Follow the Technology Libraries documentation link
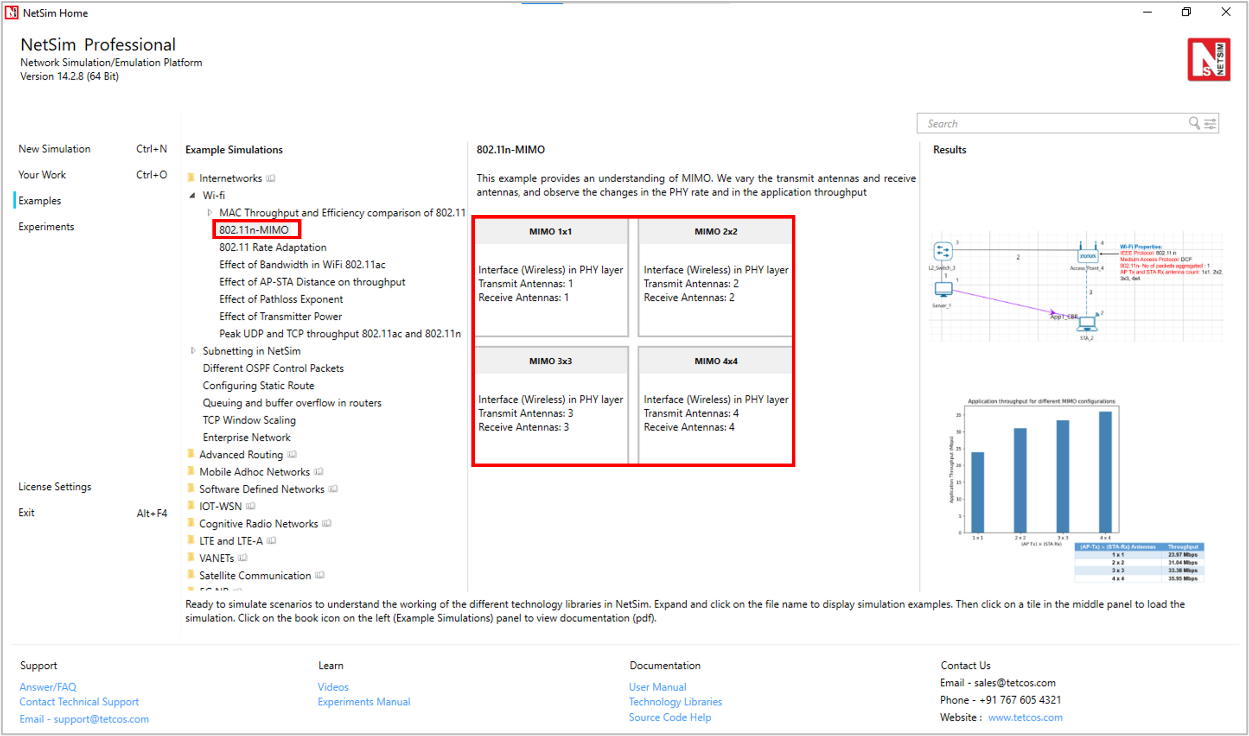 coord(675,702)
